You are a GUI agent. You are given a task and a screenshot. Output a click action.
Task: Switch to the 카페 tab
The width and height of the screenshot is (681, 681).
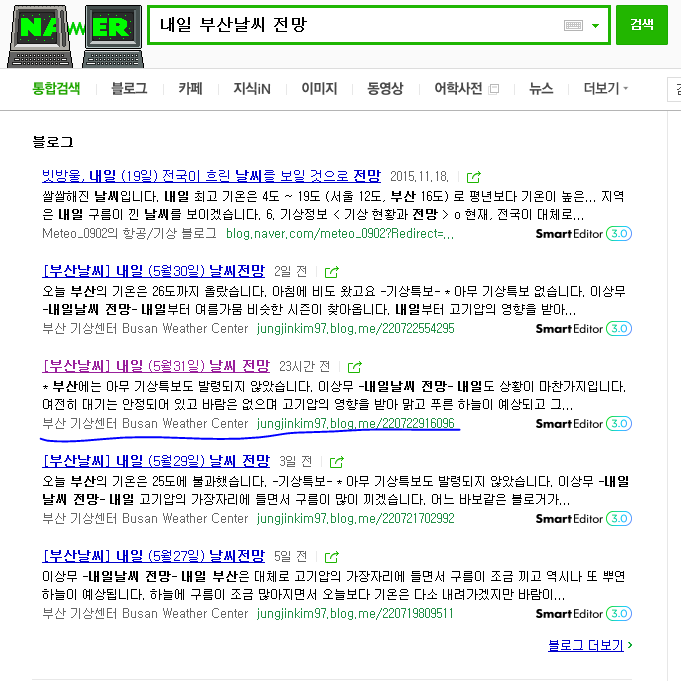click(x=190, y=89)
